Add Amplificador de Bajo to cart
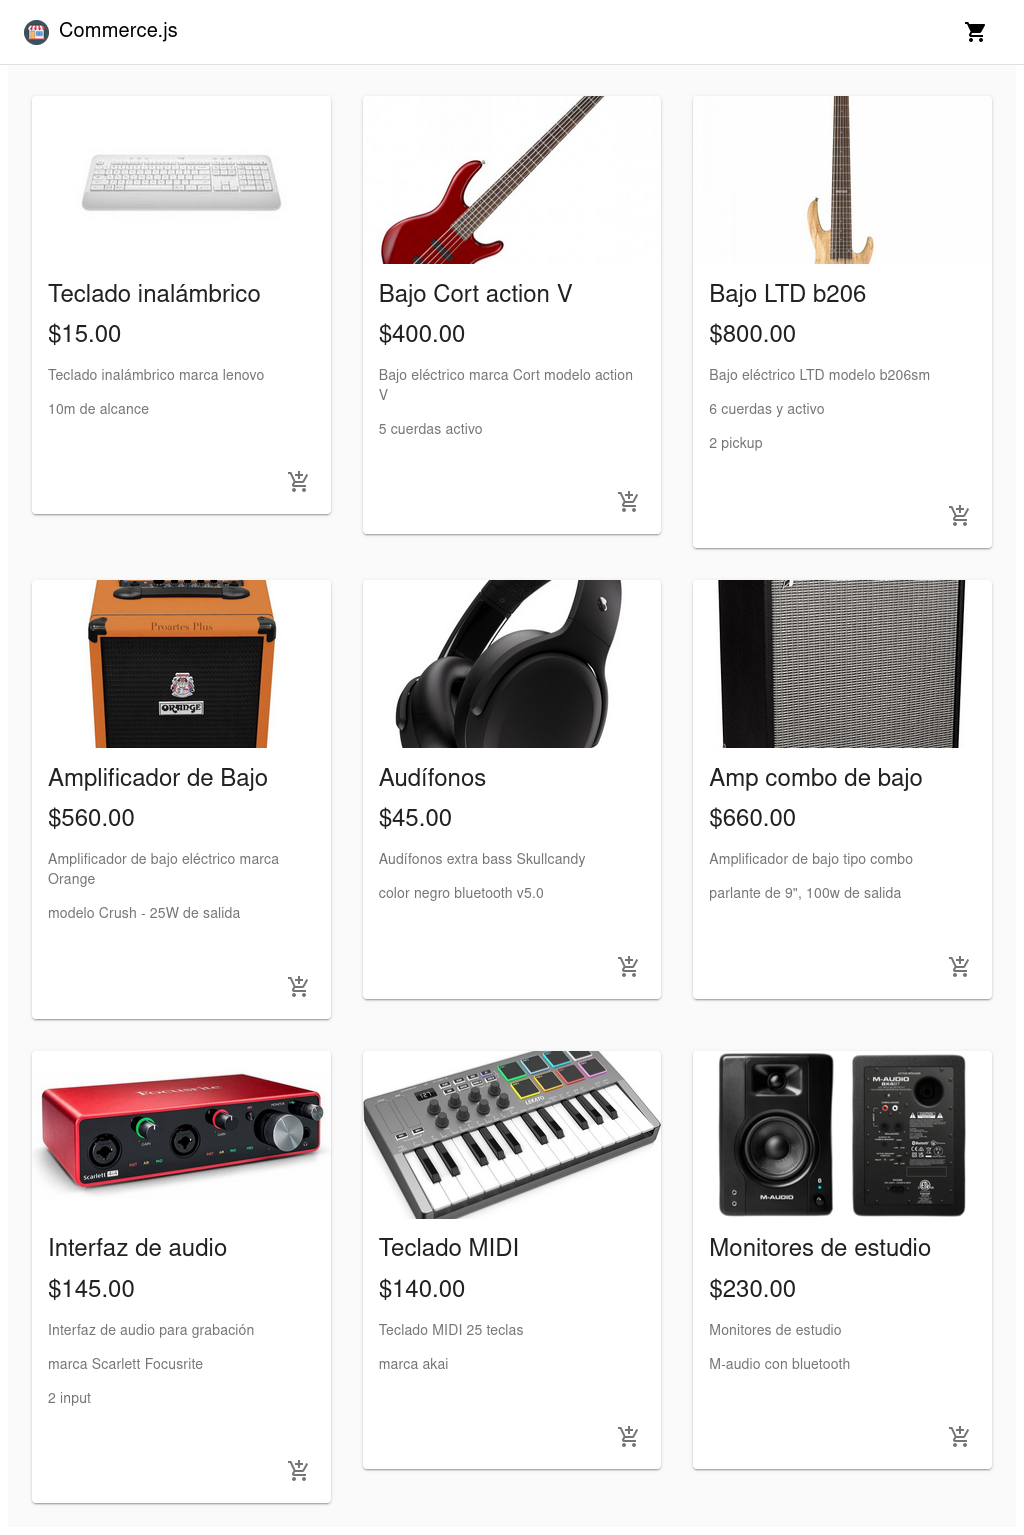The width and height of the screenshot is (1024, 1535). [x=298, y=986]
